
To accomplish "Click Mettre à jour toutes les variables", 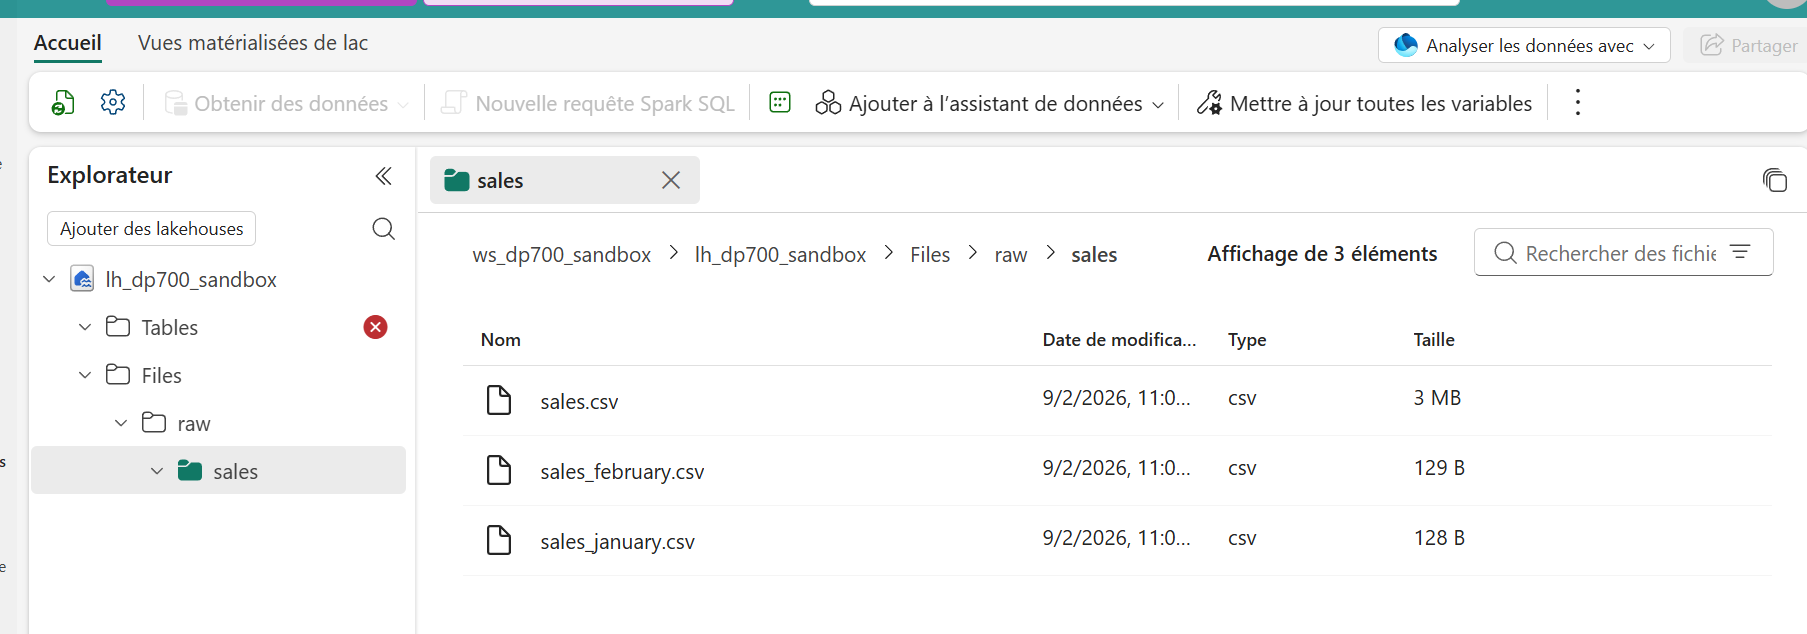I will point(1365,103).
